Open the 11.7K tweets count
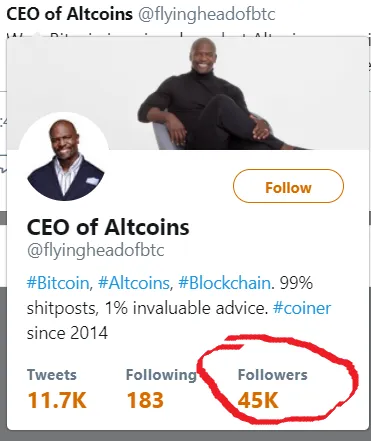 pyautogui.click(x=57, y=400)
